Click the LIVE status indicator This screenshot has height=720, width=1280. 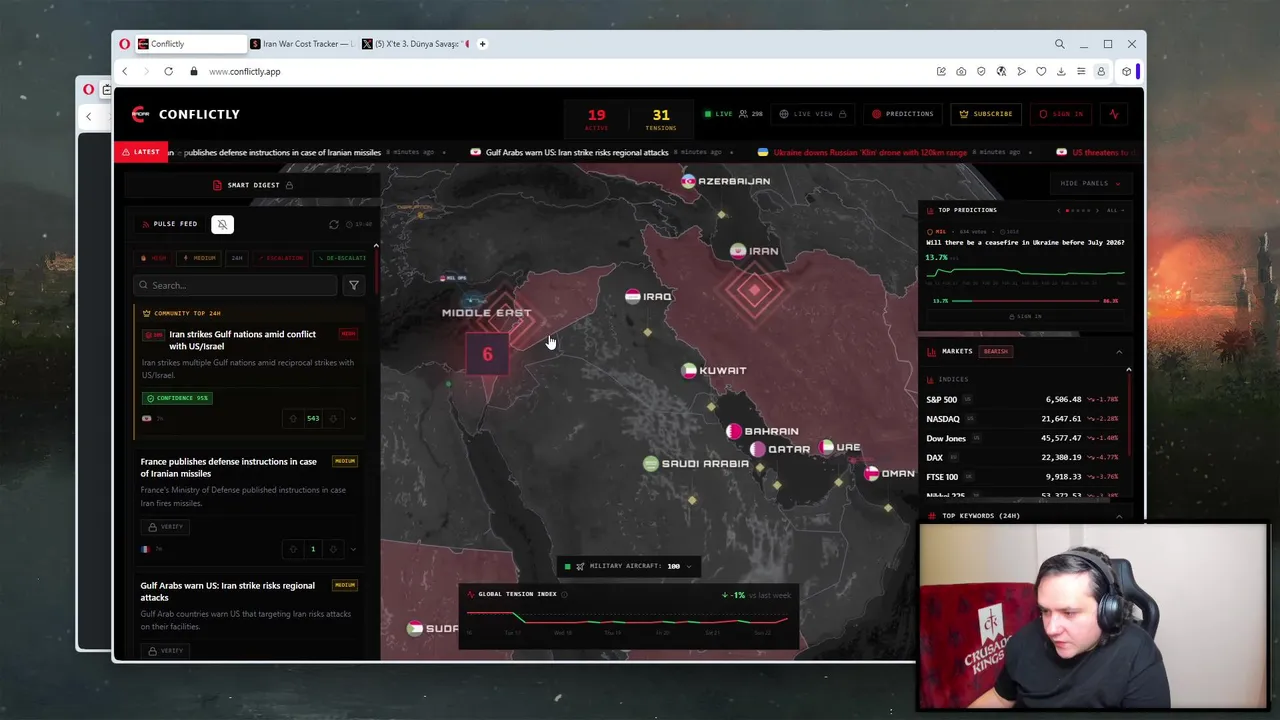pyautogui.click(x=718, y=114)
